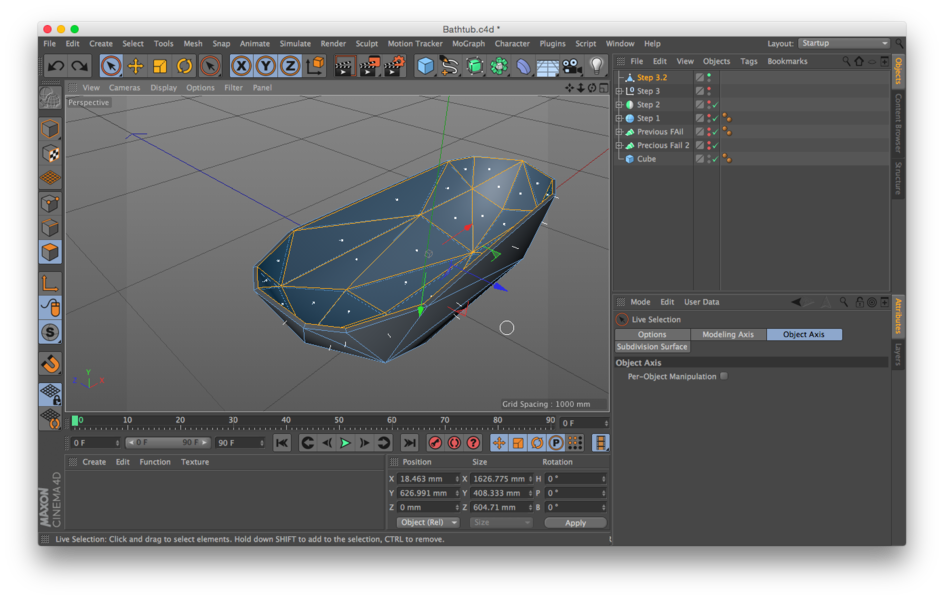944x600 pixels.
Task: Play the animation forward
Action: tap(345, 443)
